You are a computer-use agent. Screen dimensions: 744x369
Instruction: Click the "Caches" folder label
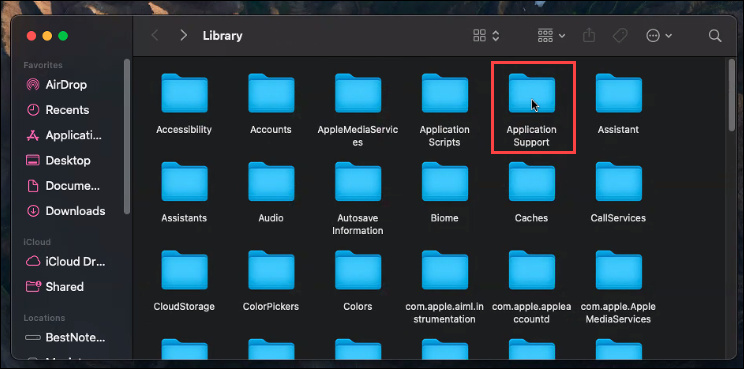coord(531,218)
